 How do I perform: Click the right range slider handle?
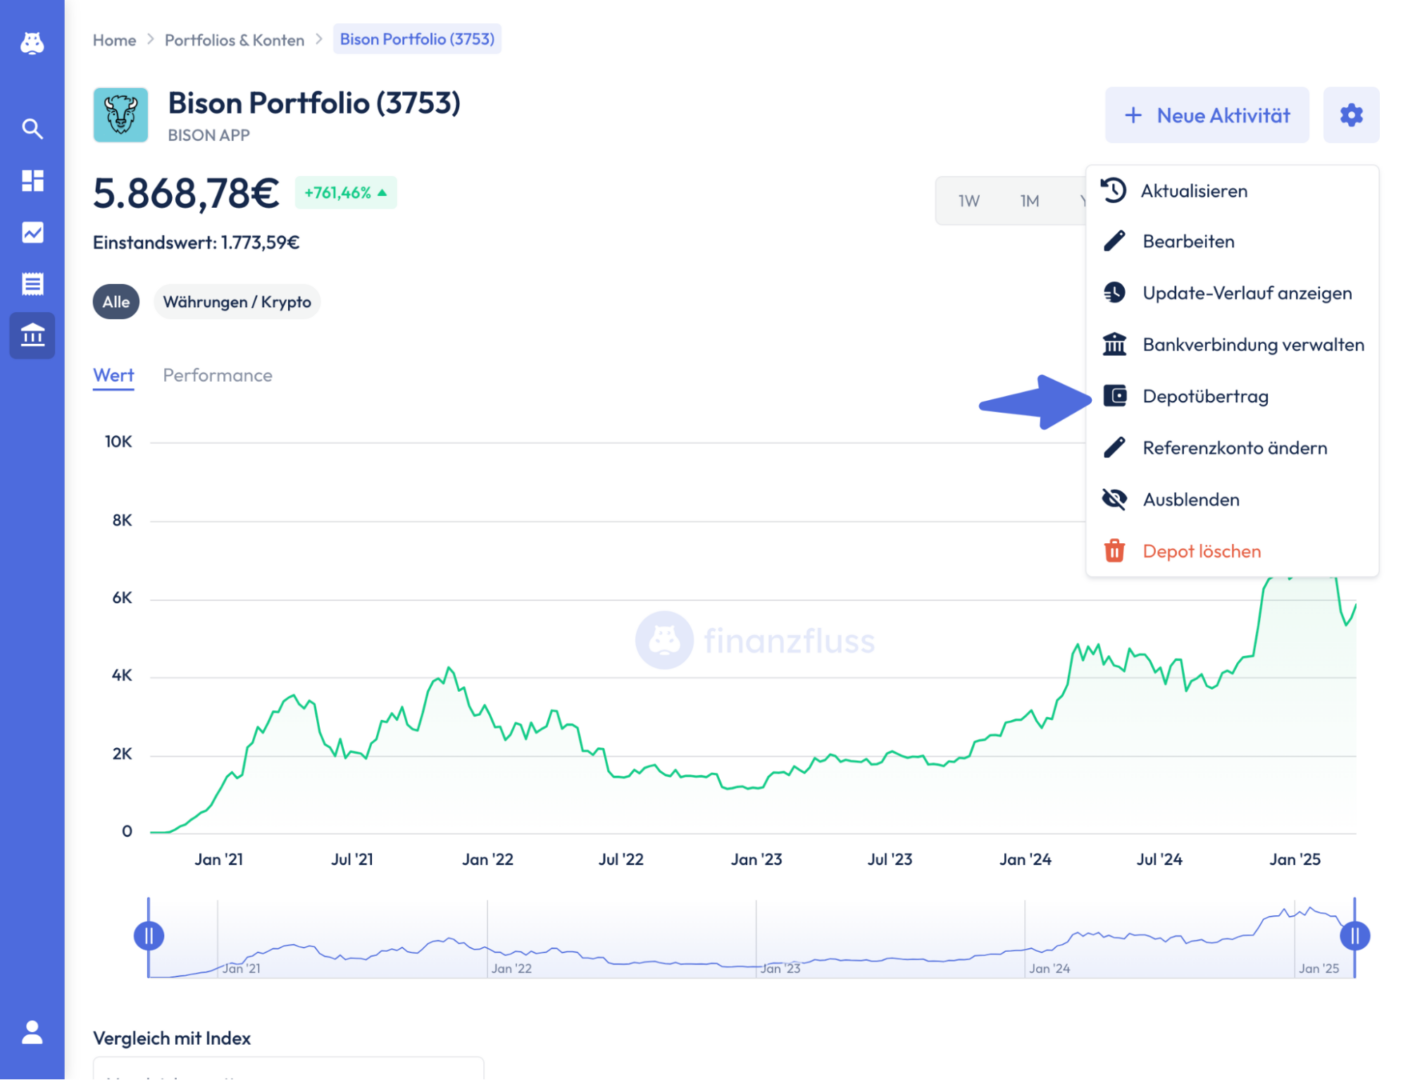[x=1355, y=936]
